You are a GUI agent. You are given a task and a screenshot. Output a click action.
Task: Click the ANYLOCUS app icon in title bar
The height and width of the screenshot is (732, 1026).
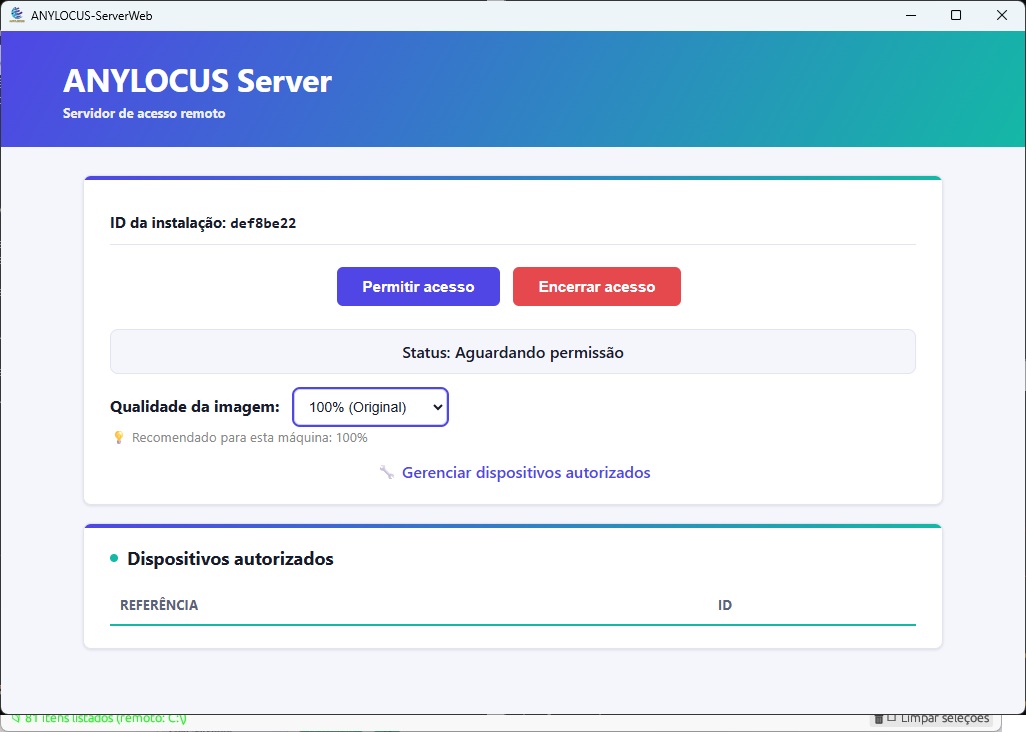click(16, 15)
